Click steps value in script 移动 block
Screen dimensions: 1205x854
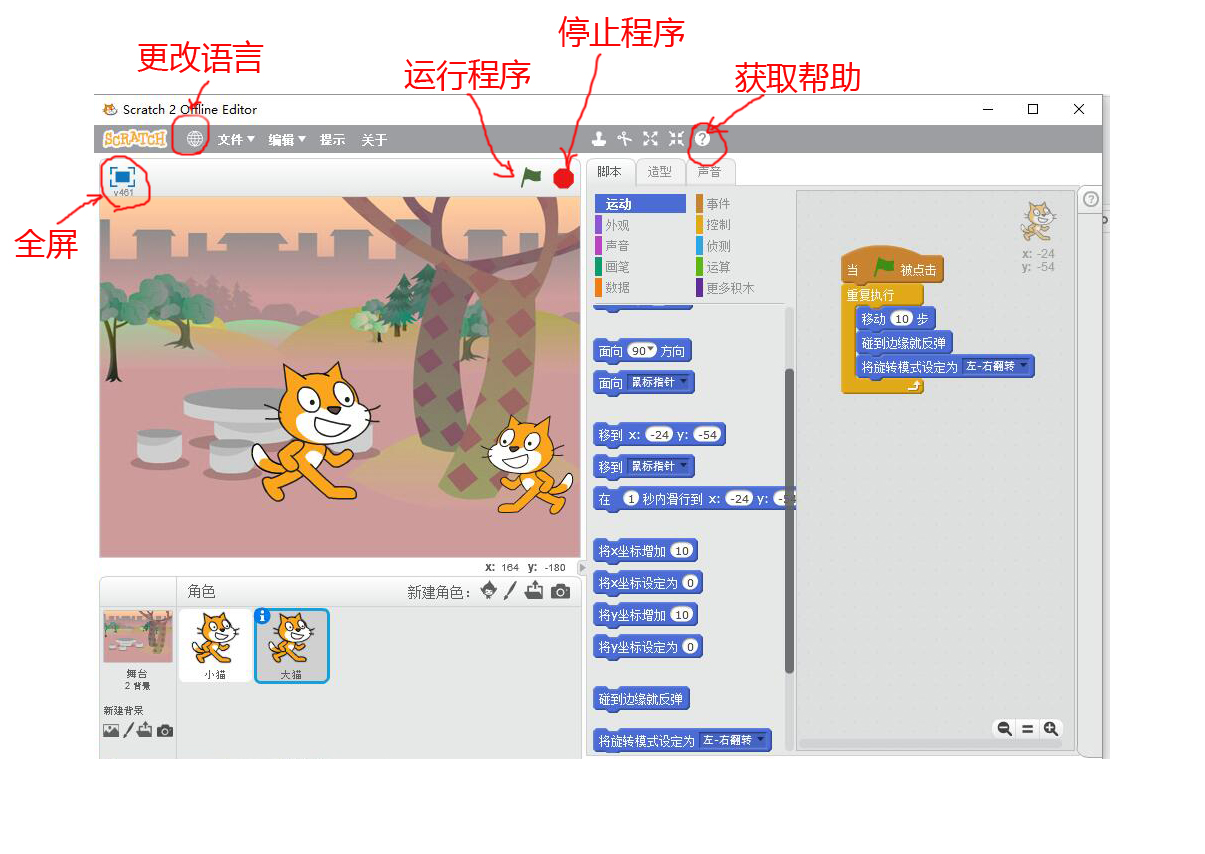pyautogui.click(x=902, y=318)
